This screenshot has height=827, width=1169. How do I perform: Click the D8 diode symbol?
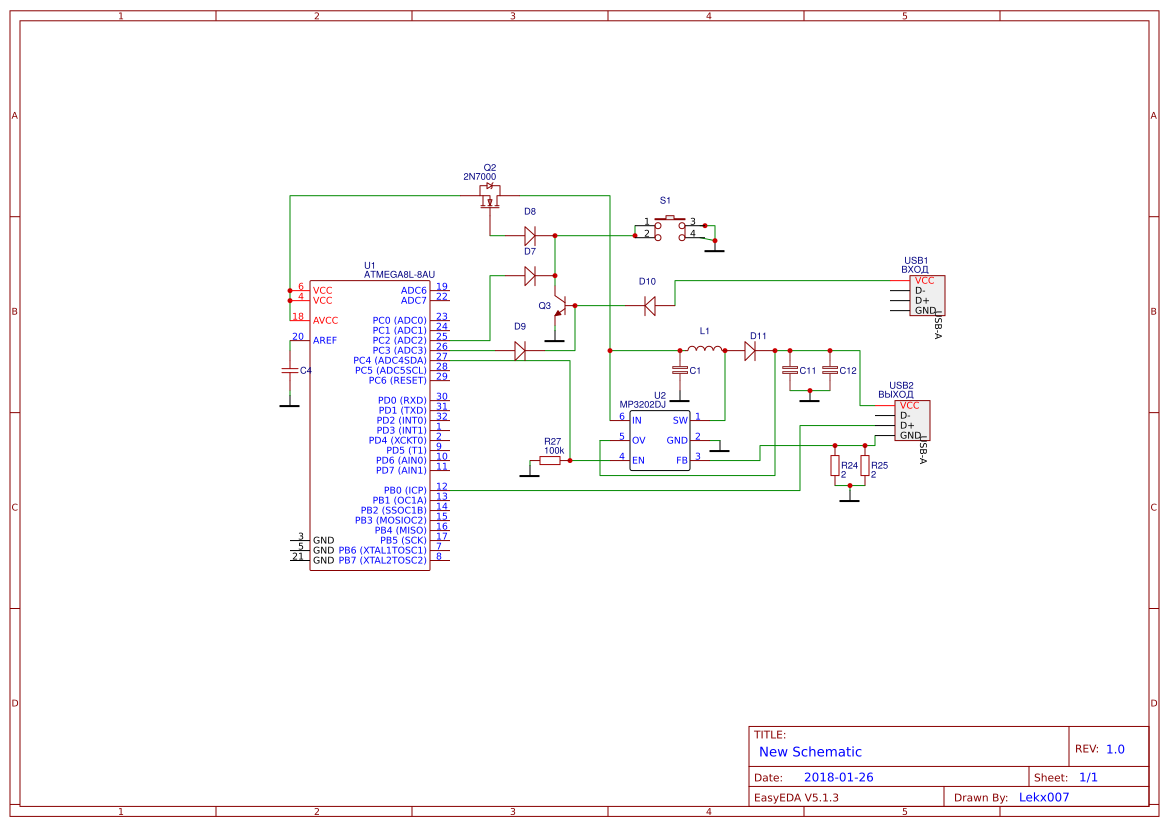pos(530,236)
